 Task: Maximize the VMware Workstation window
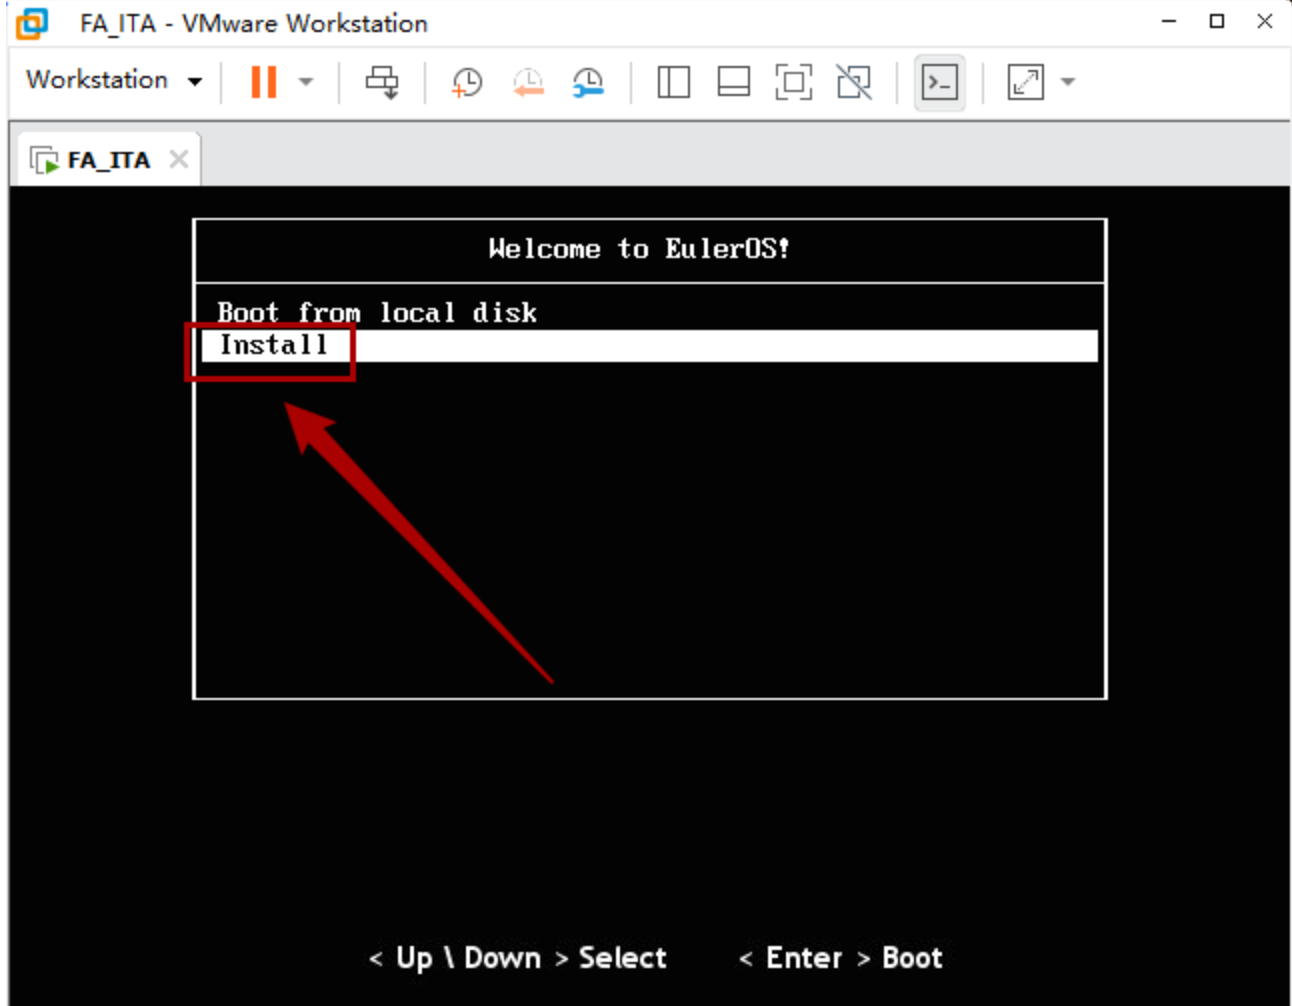tap(1217, 21)
